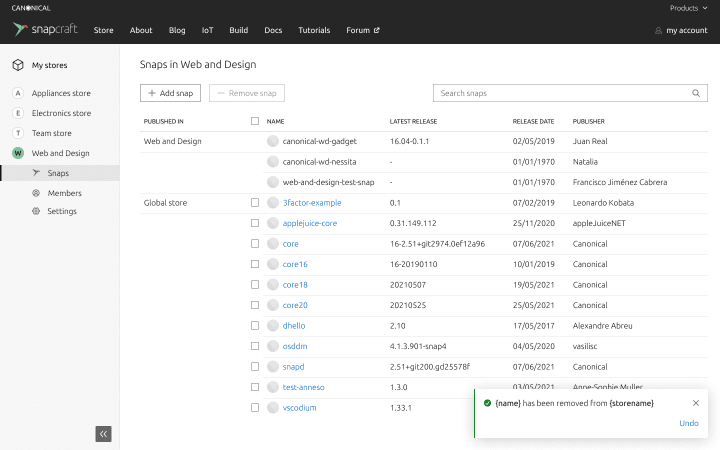
Task: Collapse the sidebar with the double-chevron button
Action: tap(103, 434)
